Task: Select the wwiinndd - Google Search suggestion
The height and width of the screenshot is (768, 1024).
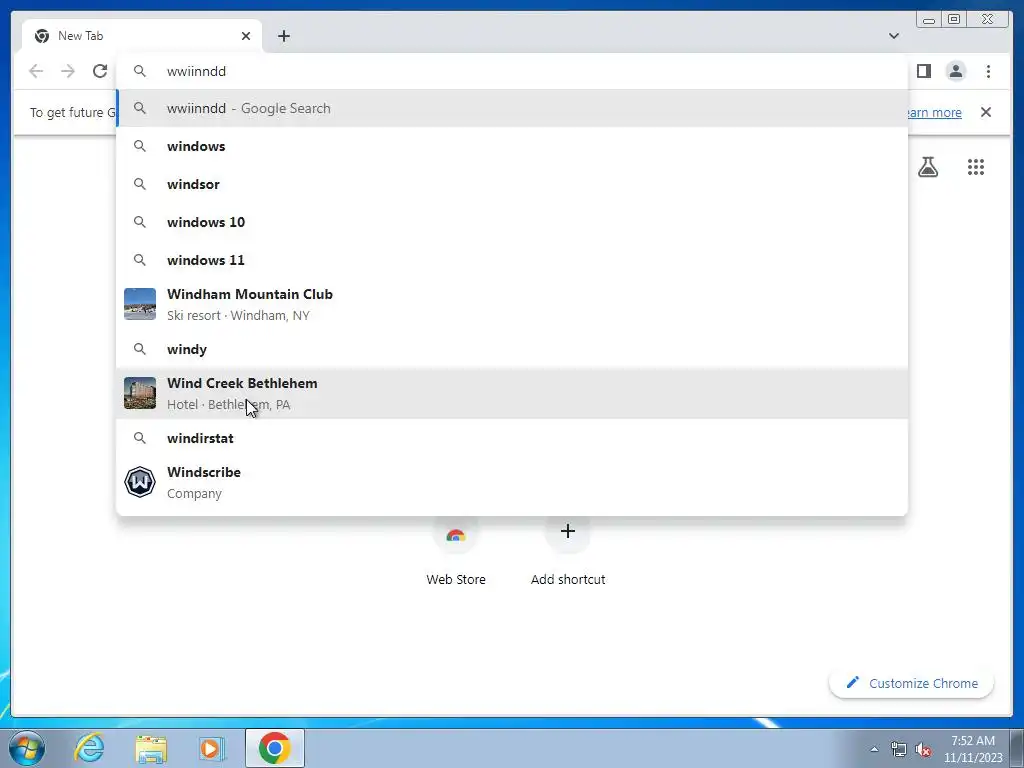Action: (512, 108)
